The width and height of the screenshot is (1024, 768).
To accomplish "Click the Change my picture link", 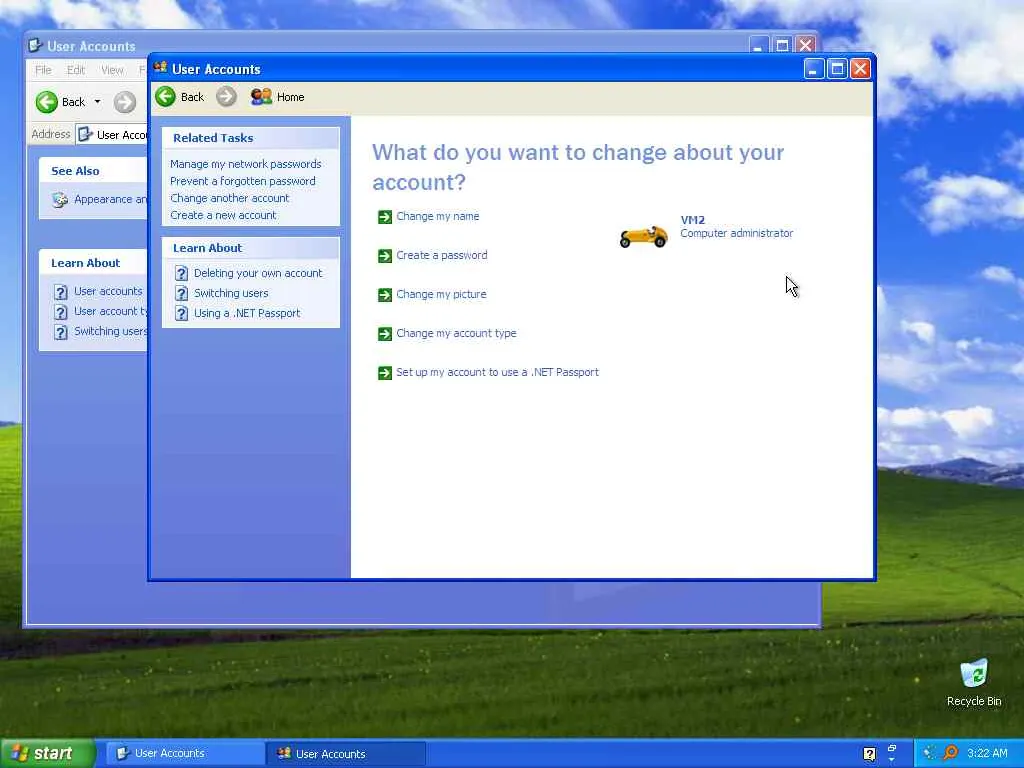I will pos(441,295).
